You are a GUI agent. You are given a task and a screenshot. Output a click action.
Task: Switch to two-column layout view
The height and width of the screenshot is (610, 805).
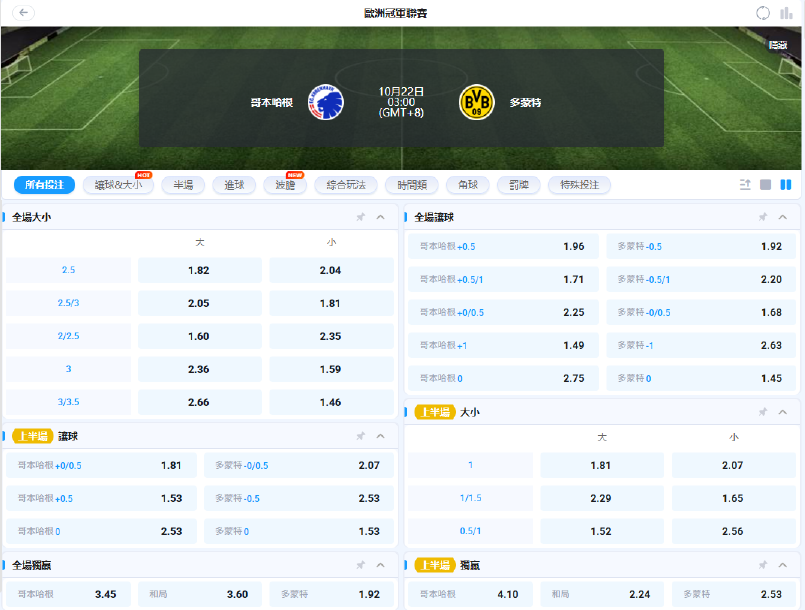(x=785, y=185)
